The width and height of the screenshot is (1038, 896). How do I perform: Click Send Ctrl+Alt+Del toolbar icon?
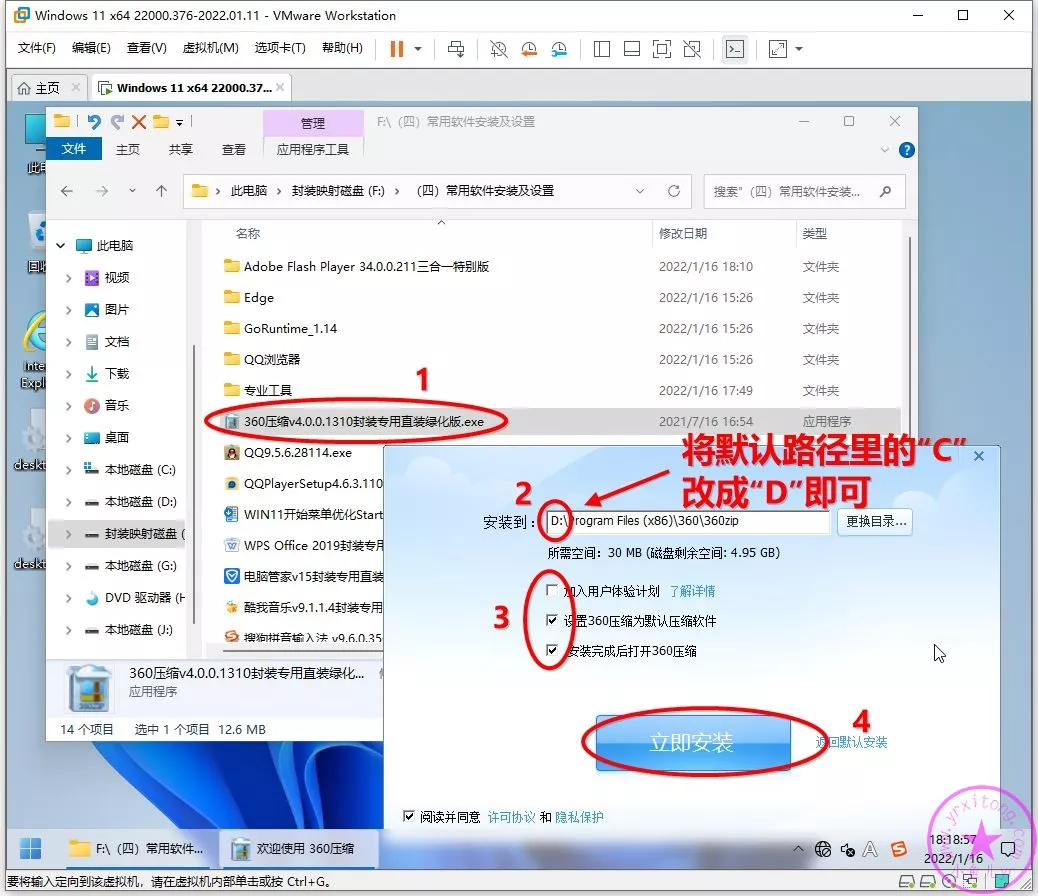point(456,49)
